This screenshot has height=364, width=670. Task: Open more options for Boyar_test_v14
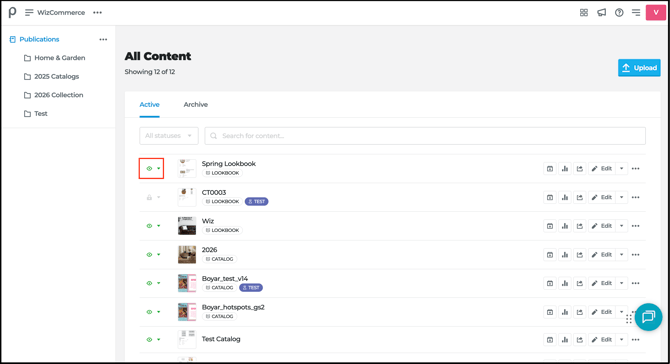coord(635,283)
